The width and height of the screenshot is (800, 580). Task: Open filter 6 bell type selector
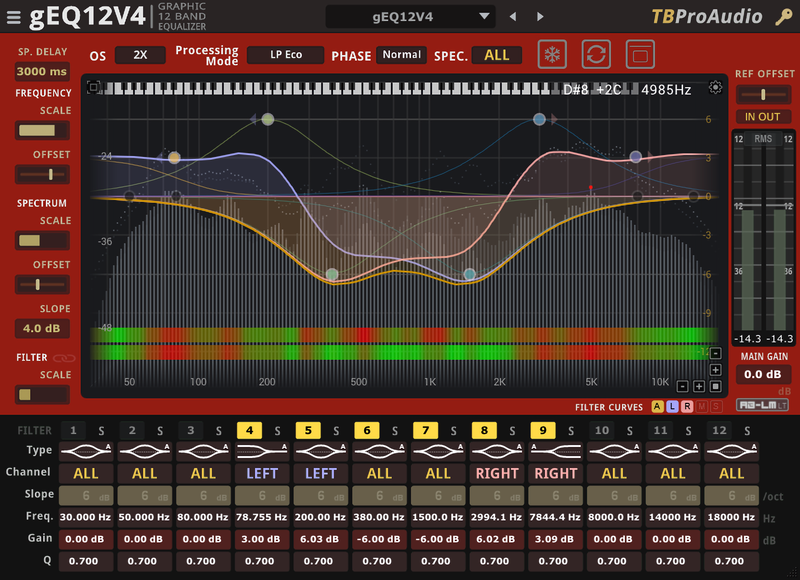379,451
